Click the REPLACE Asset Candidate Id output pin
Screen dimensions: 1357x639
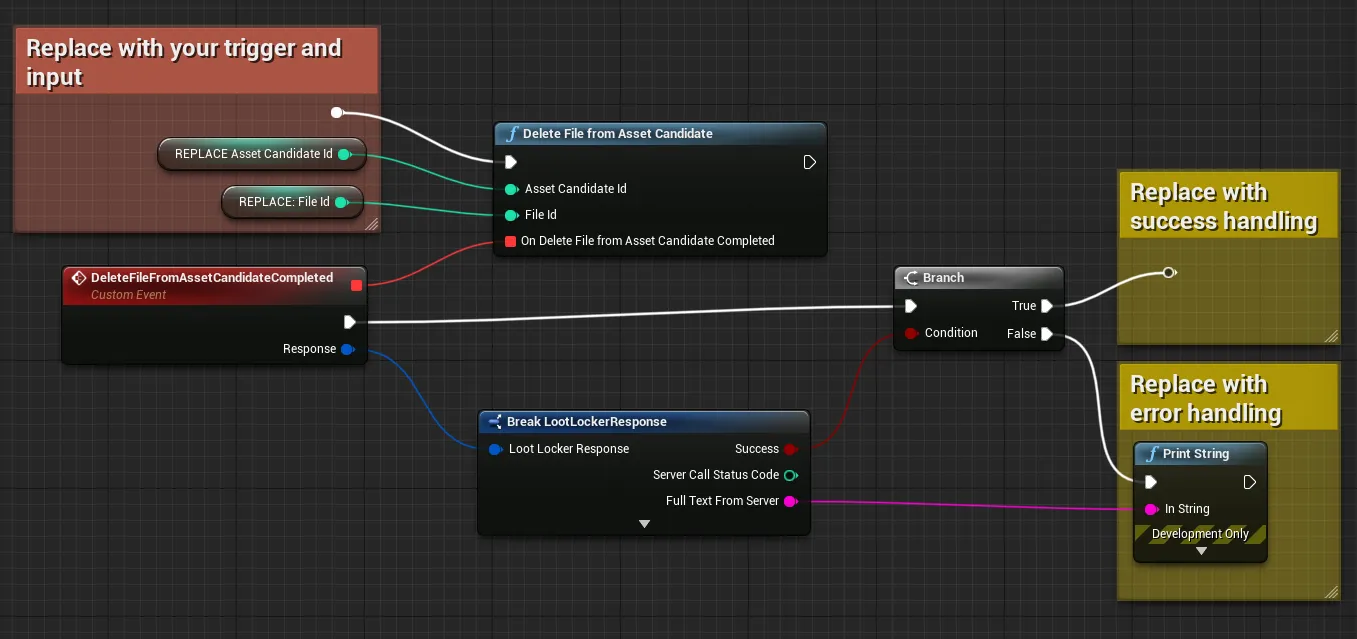pyautogui.click(x=344, y=154)
